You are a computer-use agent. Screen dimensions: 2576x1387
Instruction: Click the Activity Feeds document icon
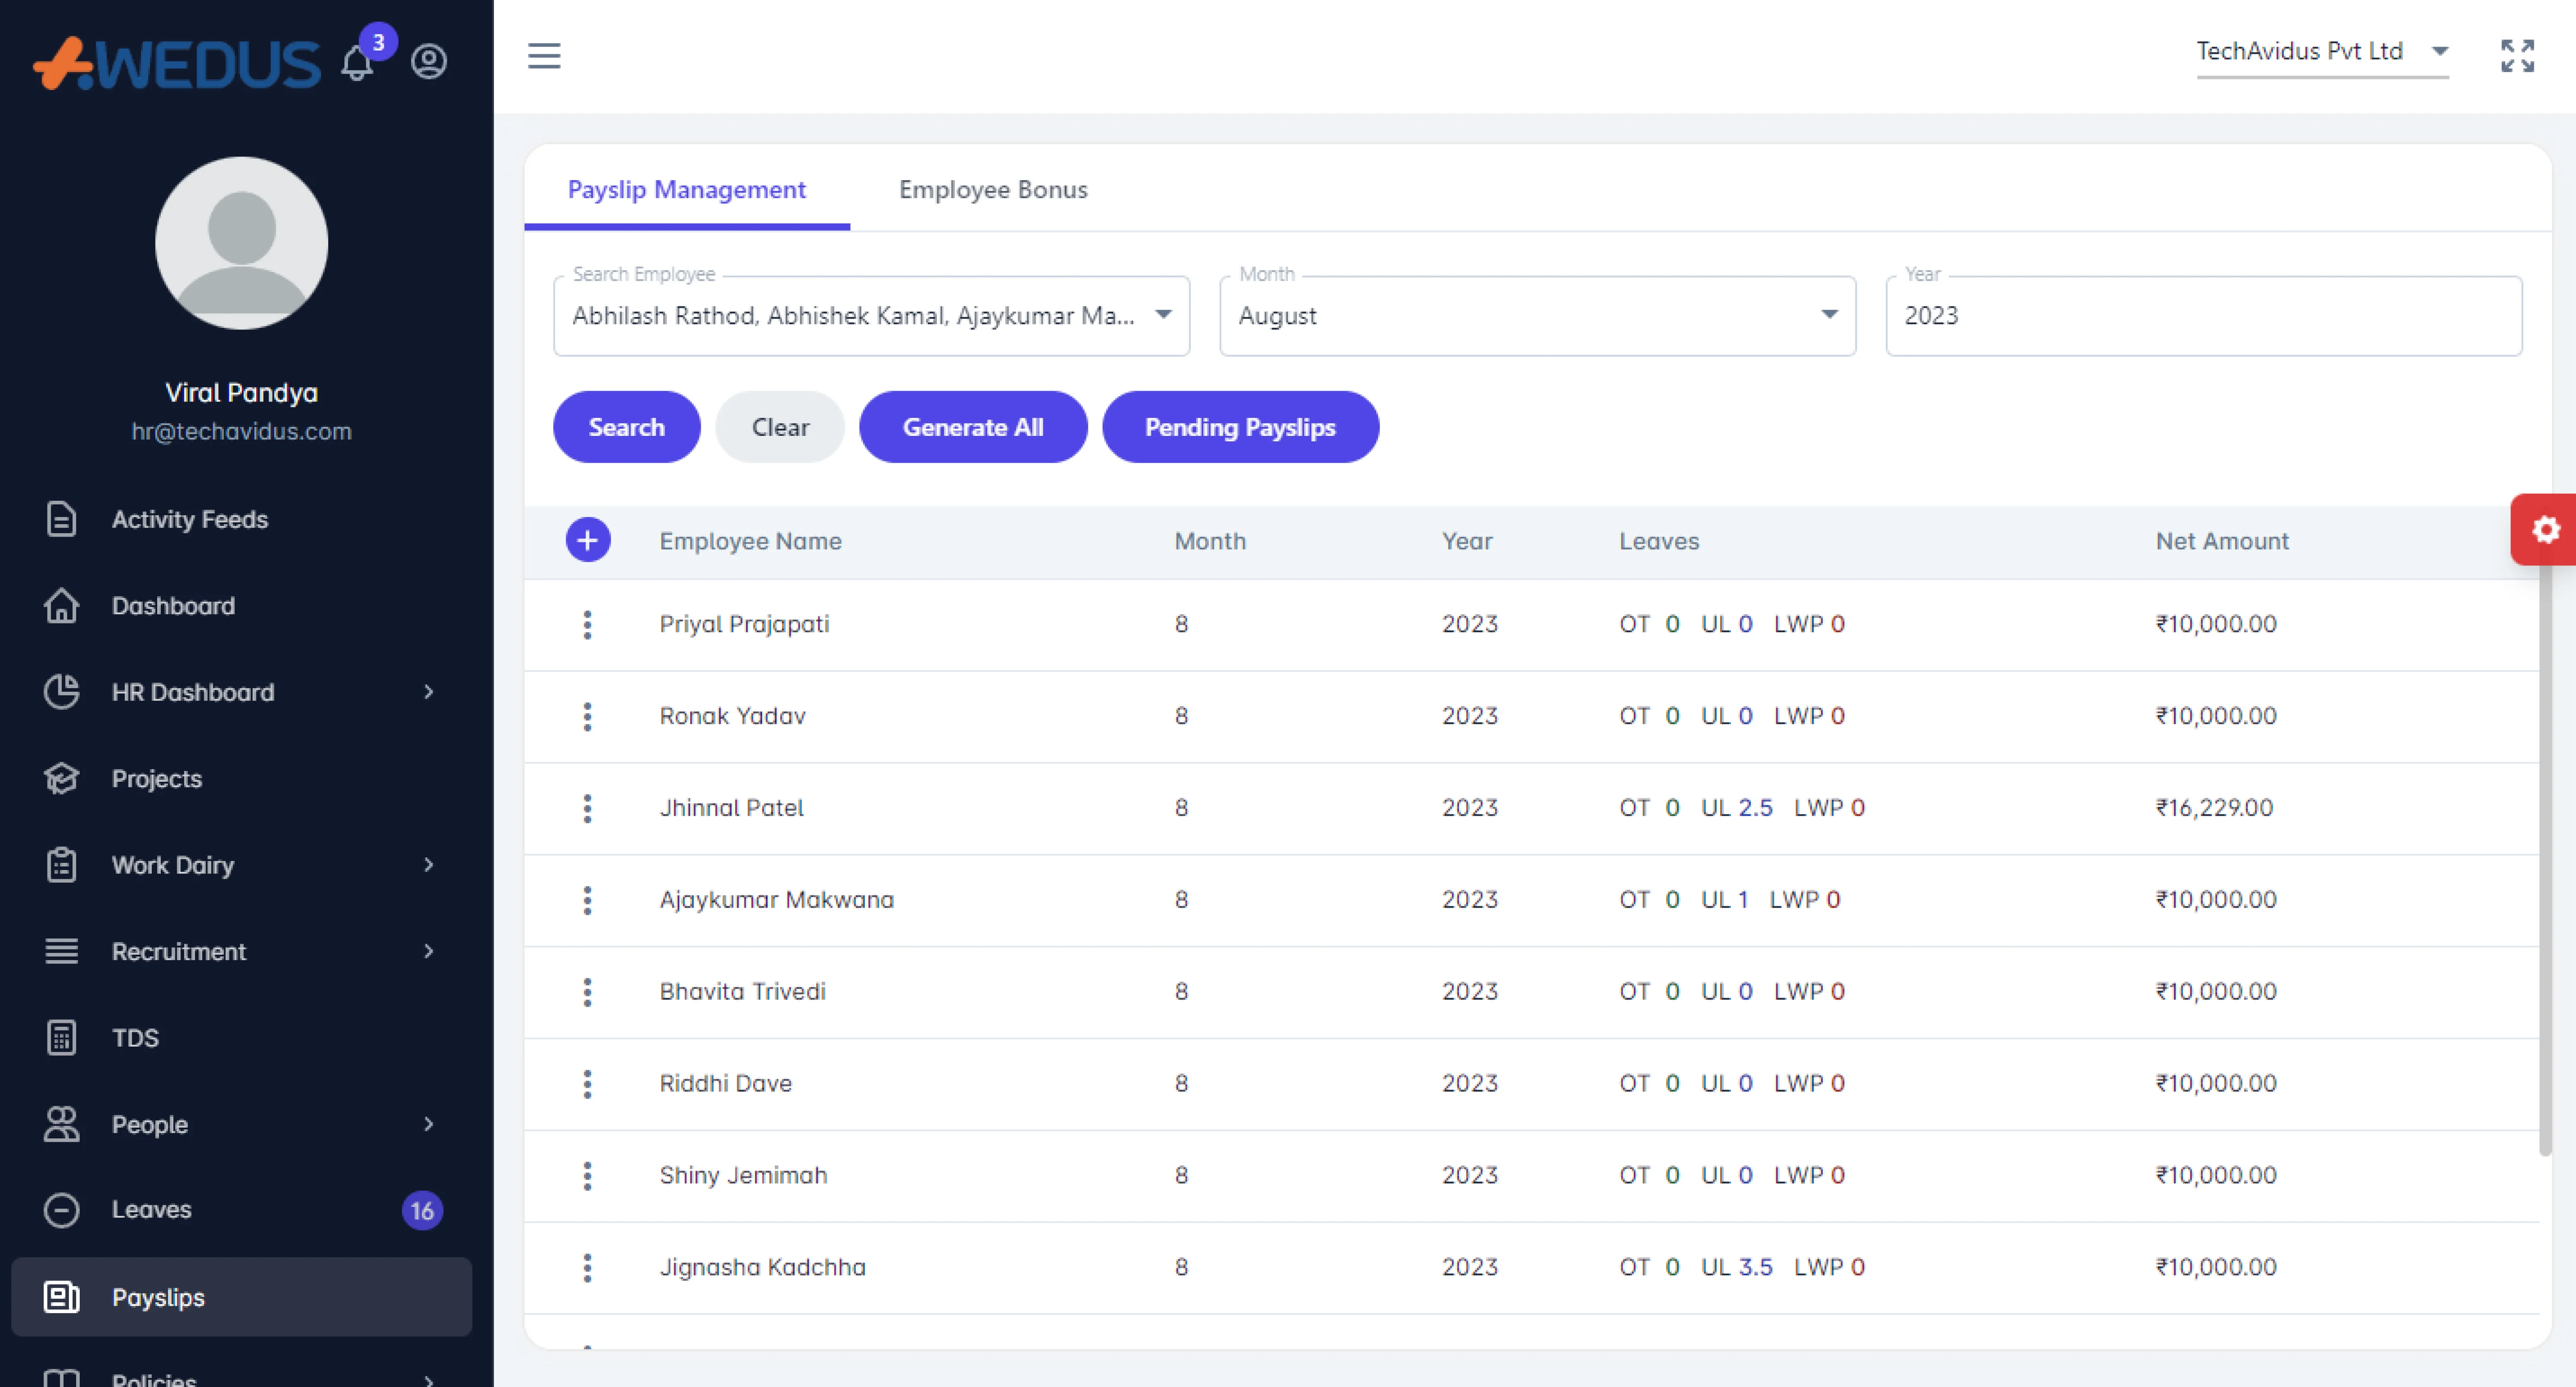[x=61, y=519]
